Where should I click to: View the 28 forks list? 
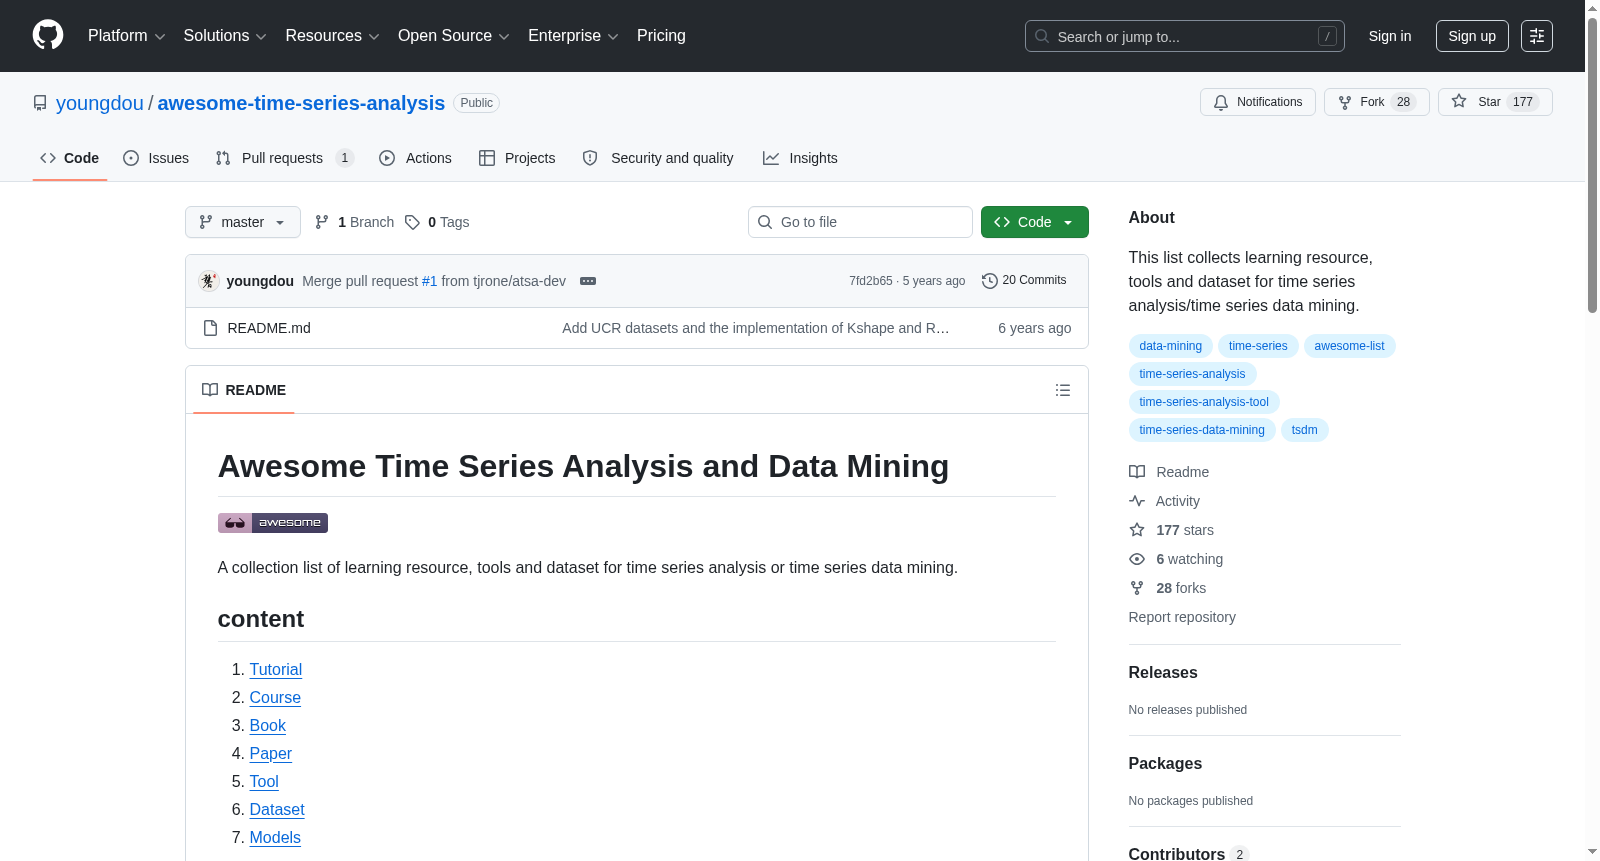click(1168, 588)
